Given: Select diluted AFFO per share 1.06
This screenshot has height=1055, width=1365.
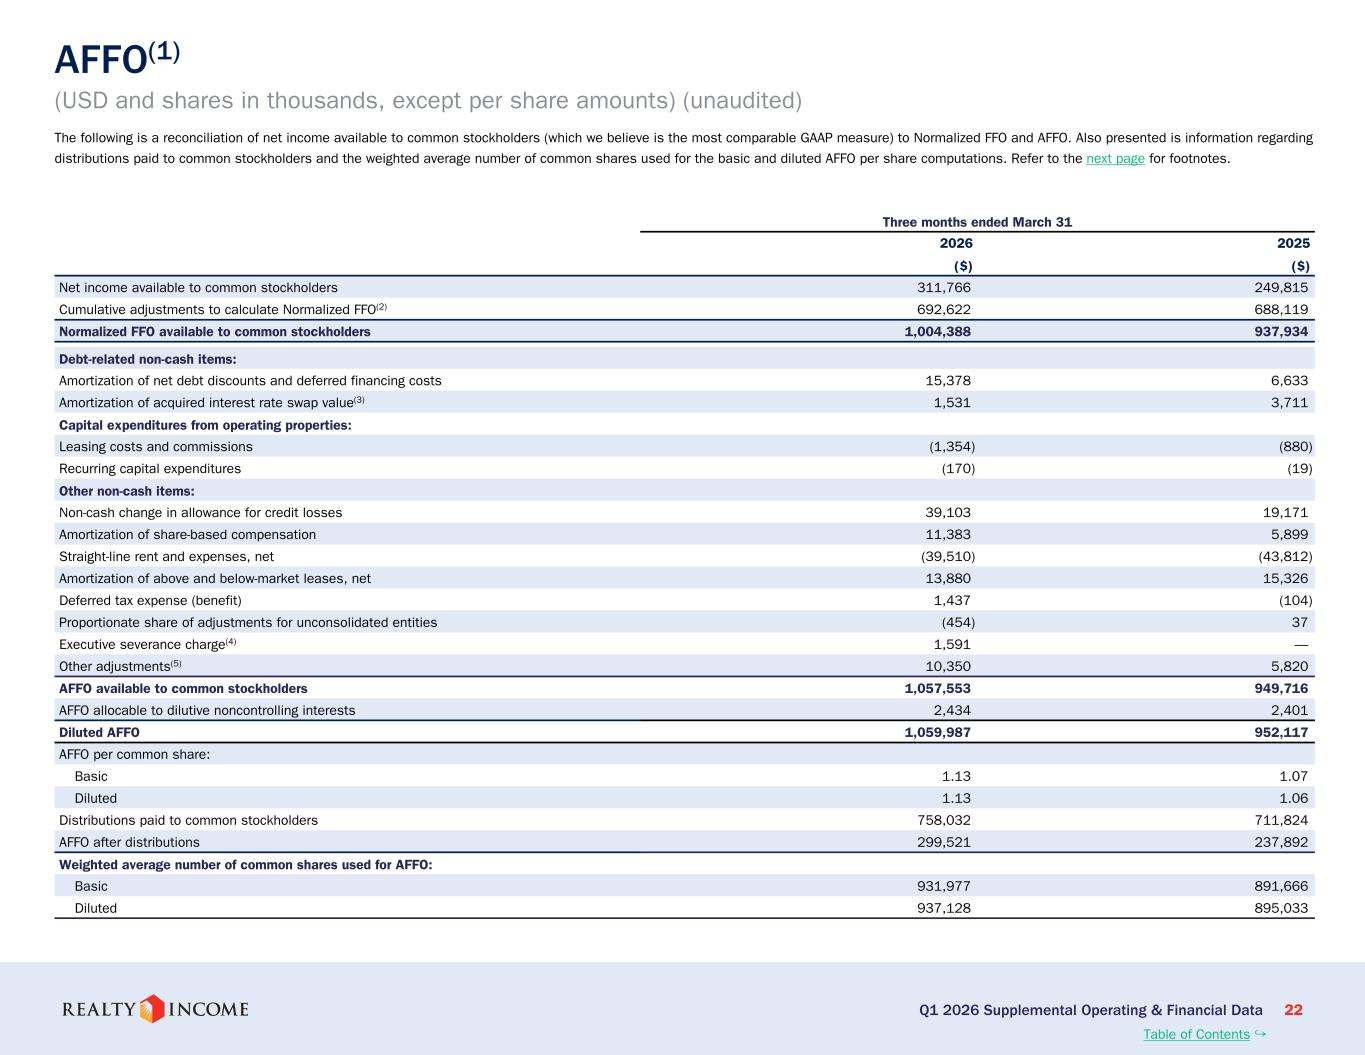Looking at the screenshot, I should (x=1294, y=799).
